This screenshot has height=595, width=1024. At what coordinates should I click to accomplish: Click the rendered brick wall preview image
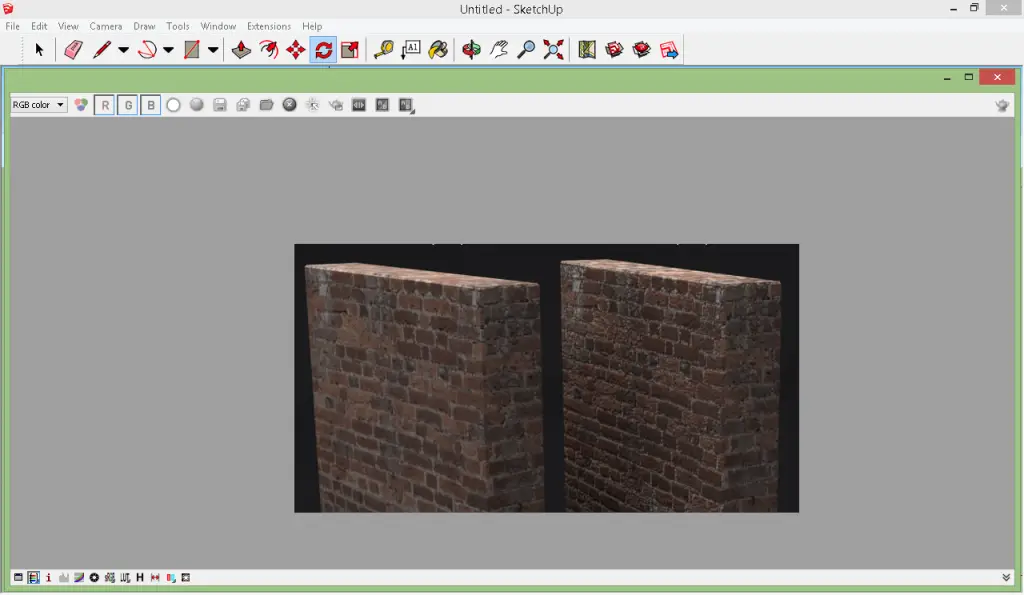[546, 378]
